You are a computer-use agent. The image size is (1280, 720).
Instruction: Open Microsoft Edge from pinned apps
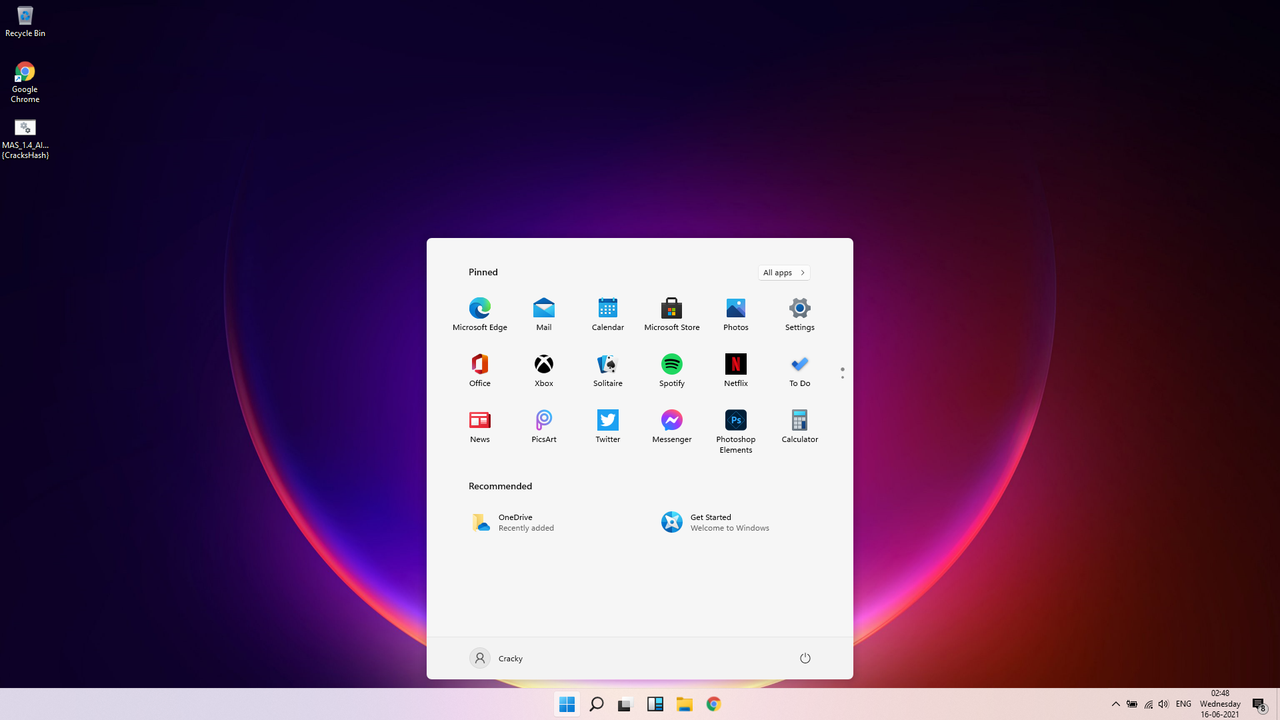click(x=480, y=314)
